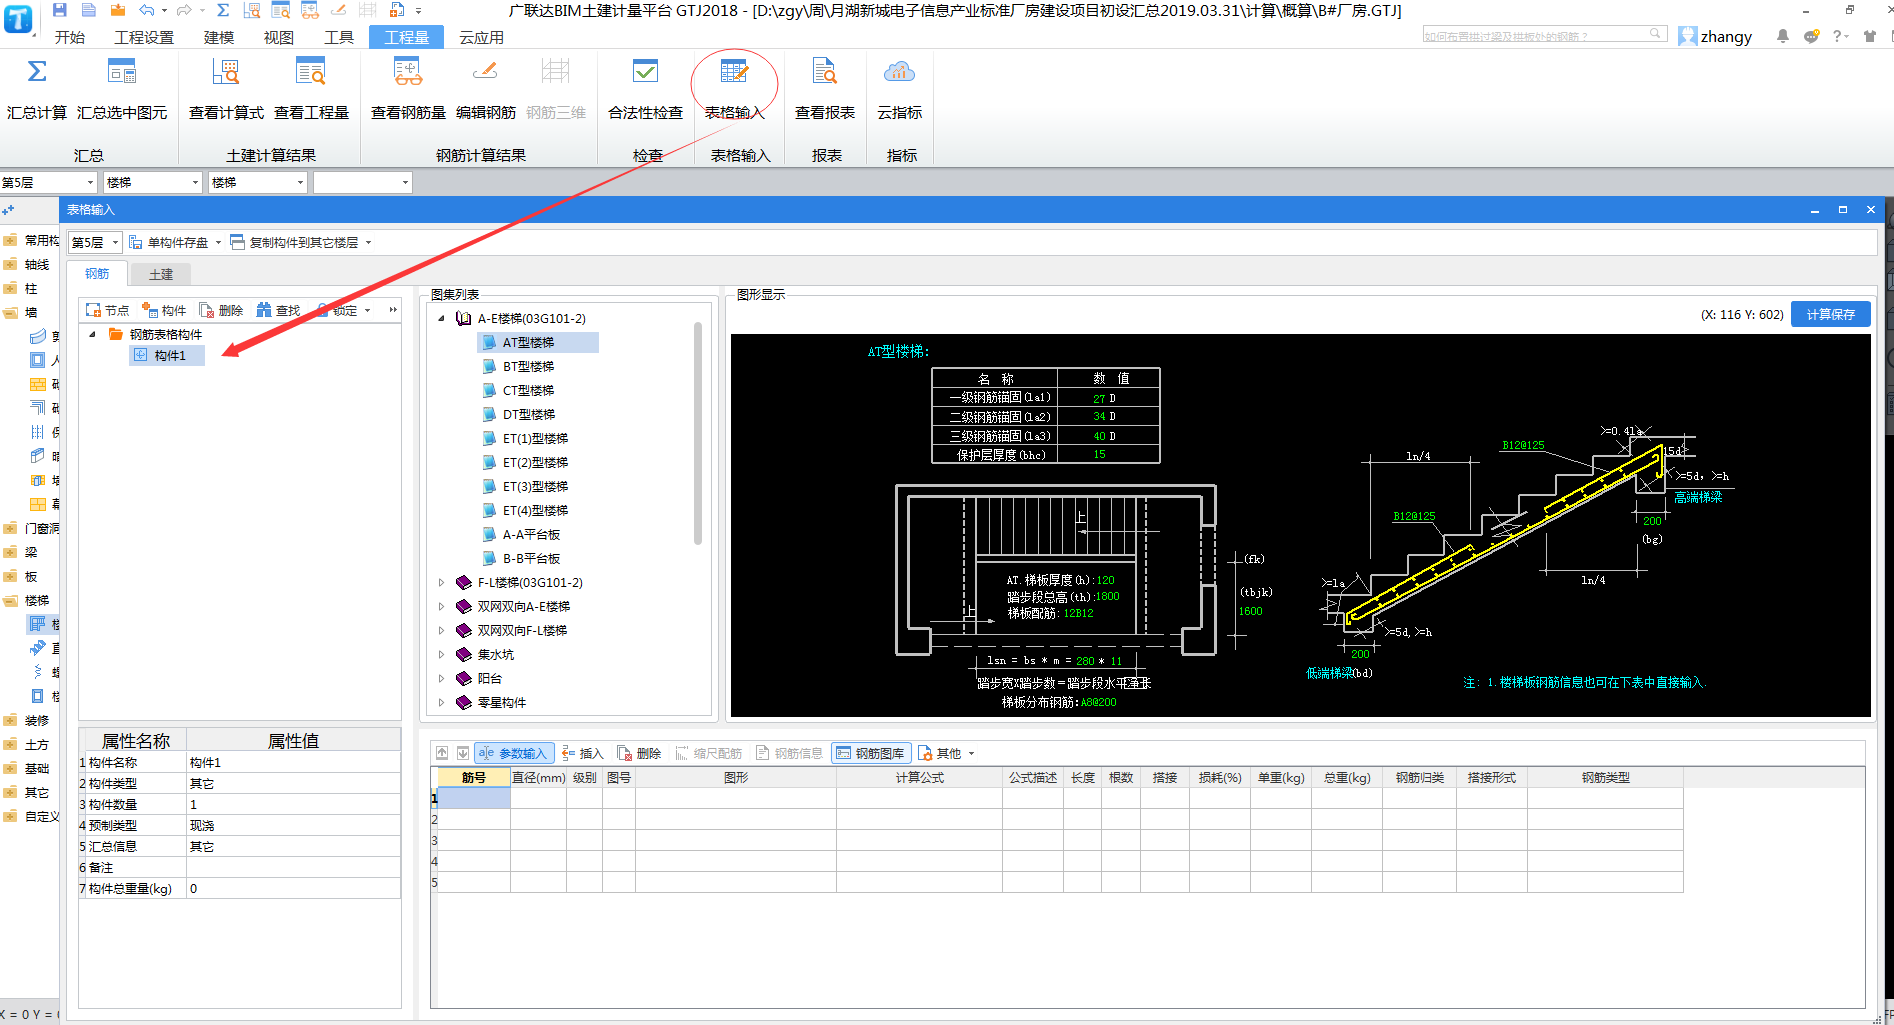
Task: Click the zhangy user avatar icon
Action: pyautogui.click(x=1688, y=36)
